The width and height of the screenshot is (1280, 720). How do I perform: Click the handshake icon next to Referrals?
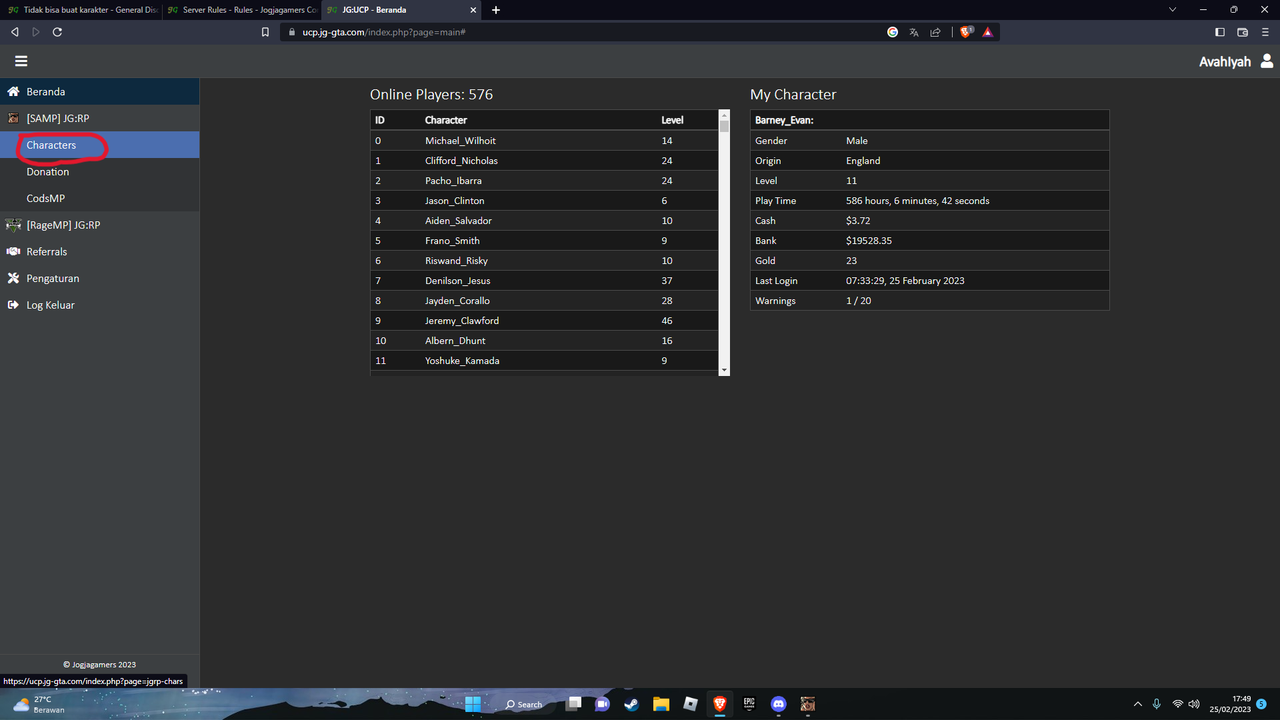(14, 251)
